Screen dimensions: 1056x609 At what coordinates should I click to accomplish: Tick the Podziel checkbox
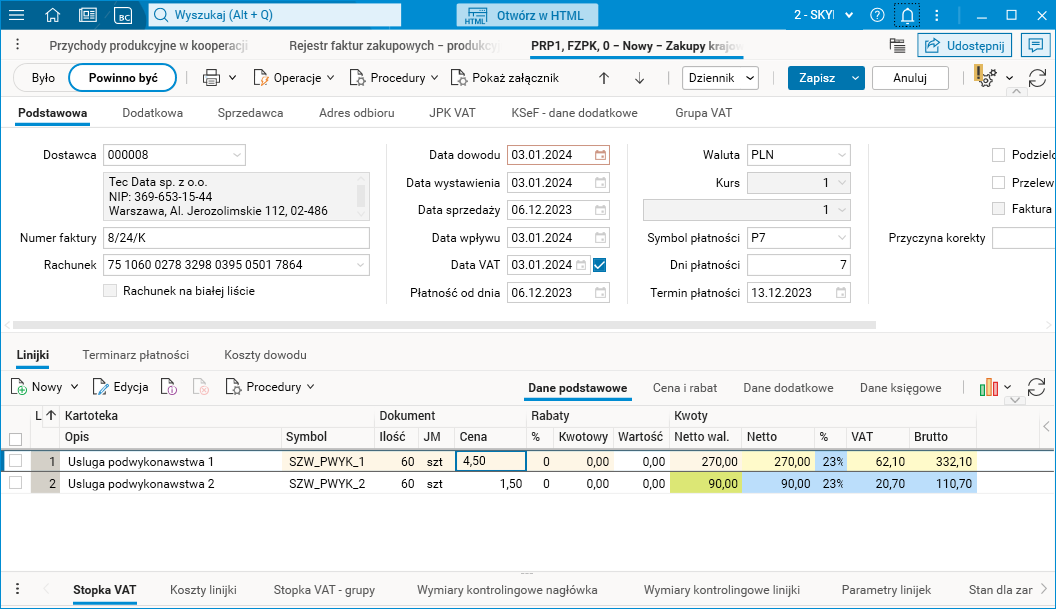tap(999, 155)
